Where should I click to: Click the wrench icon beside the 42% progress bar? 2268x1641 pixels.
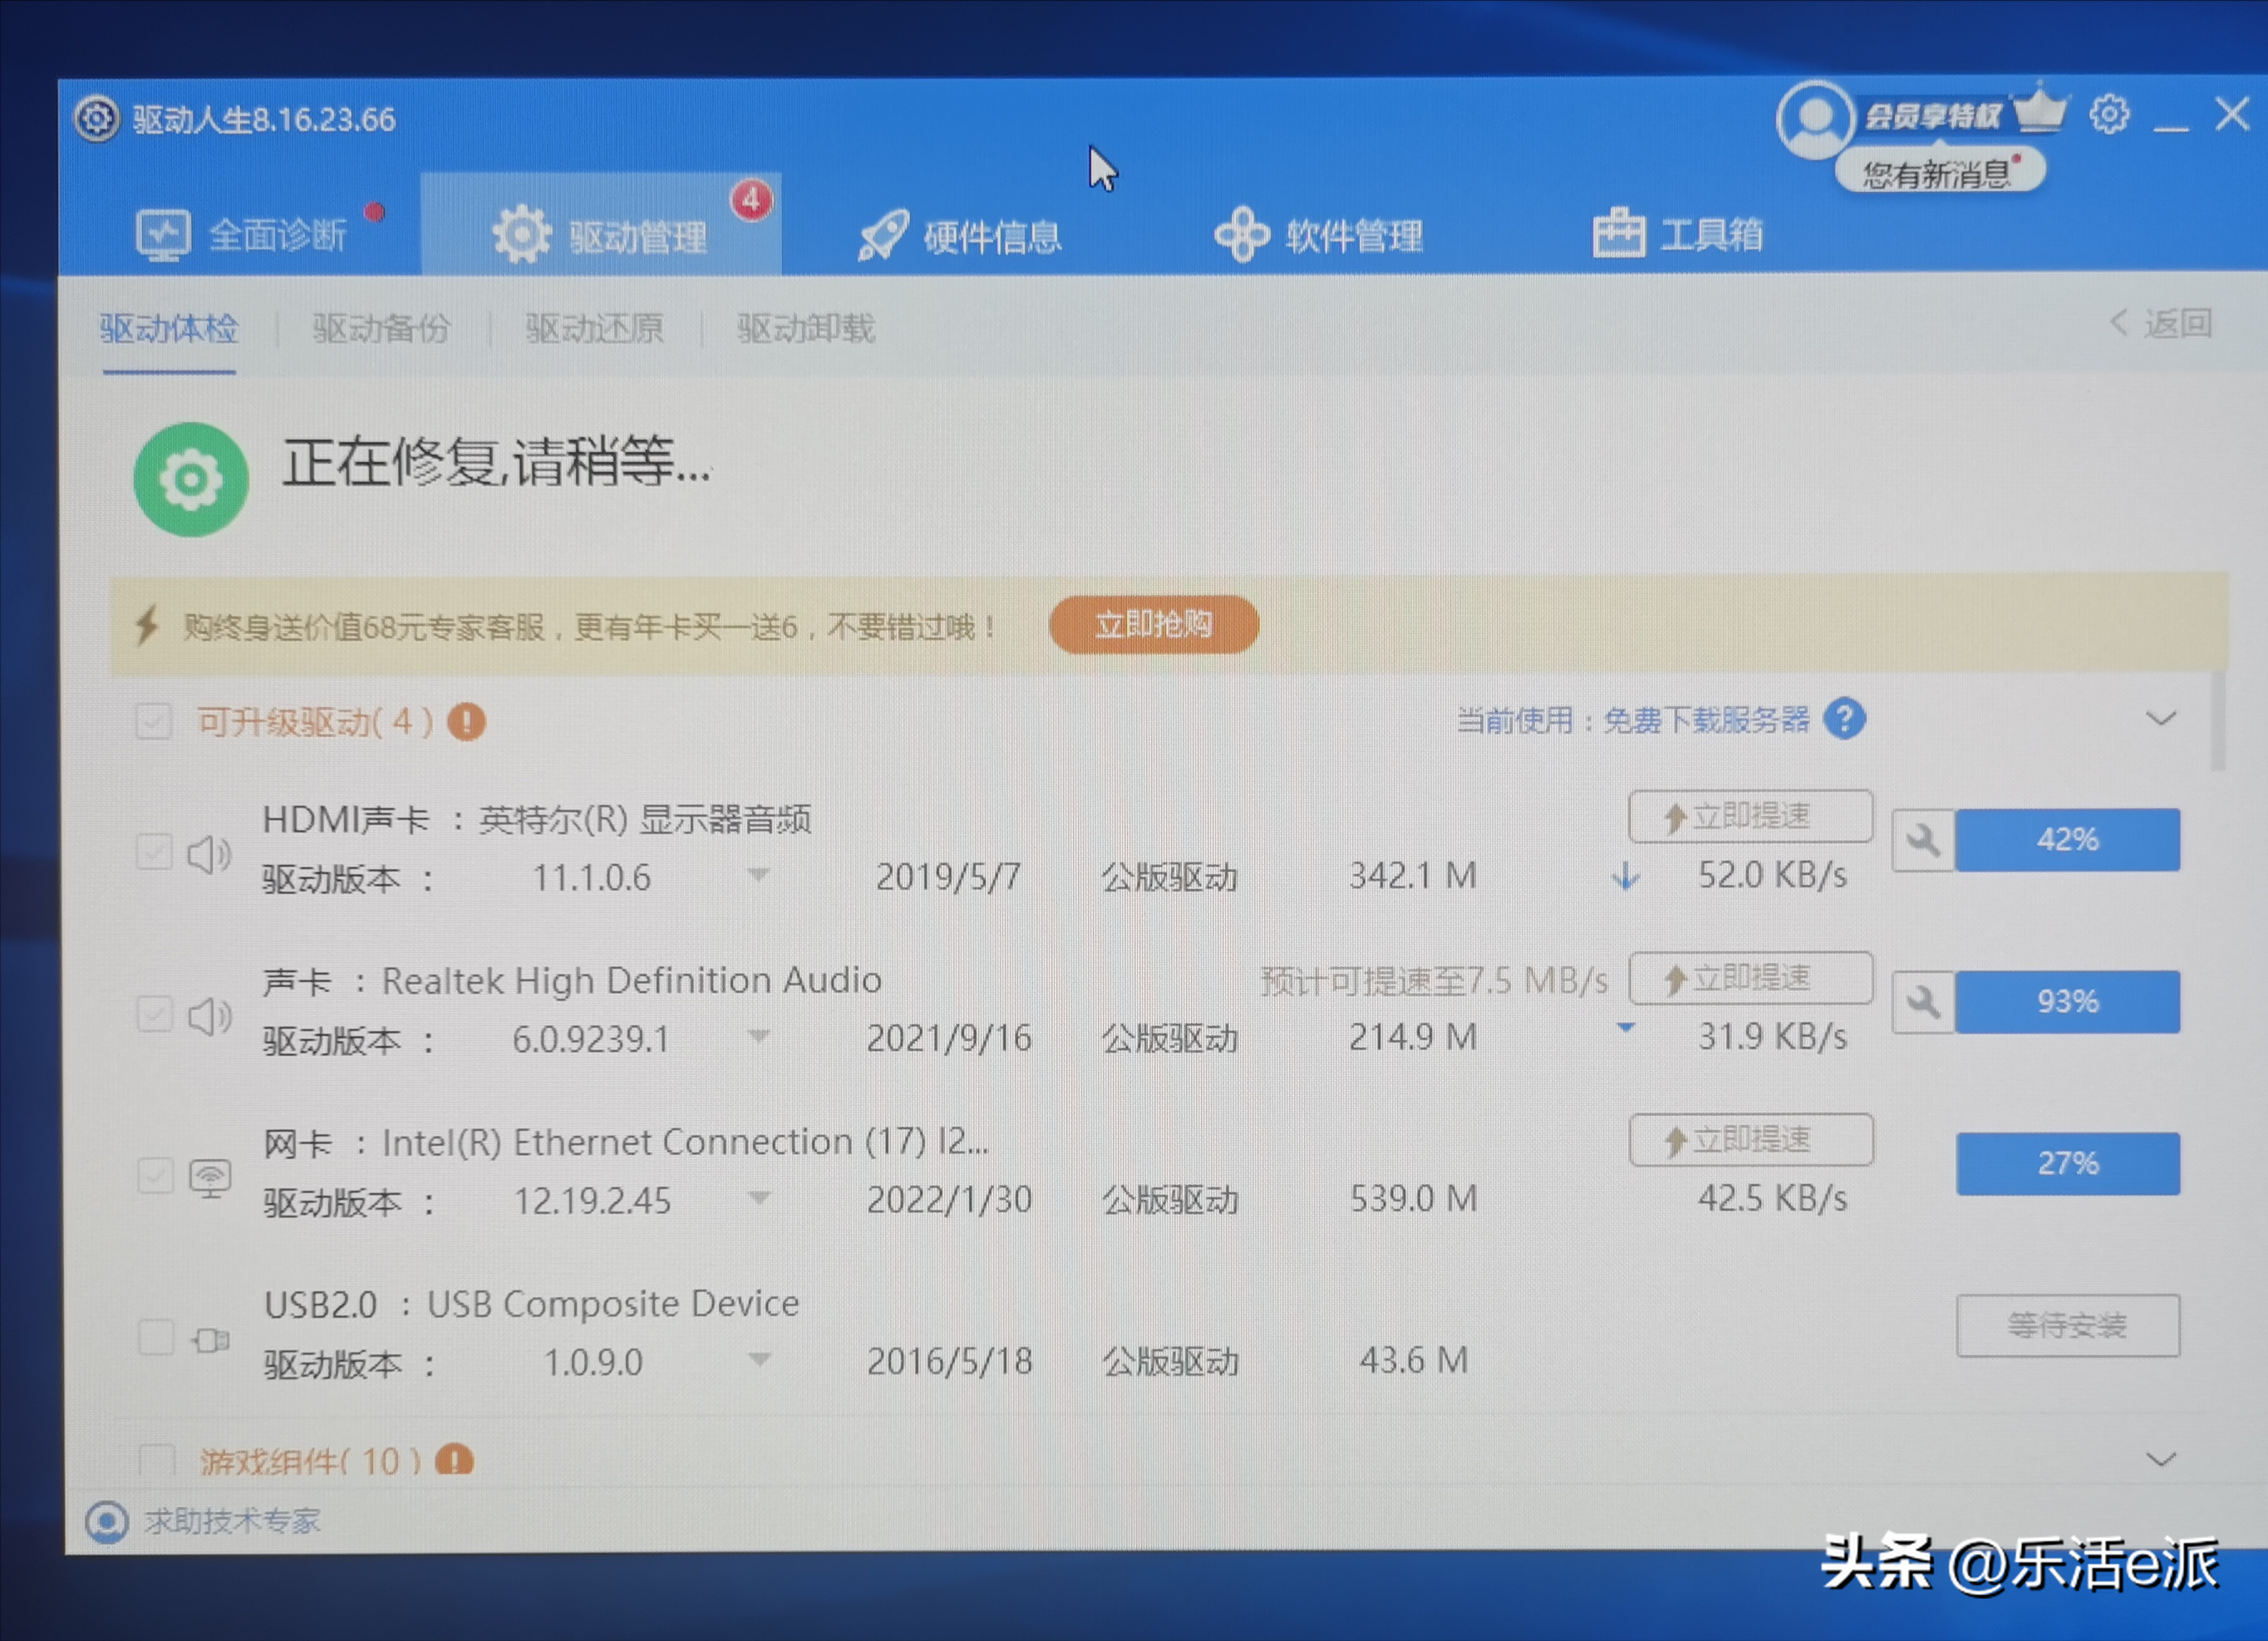[1922, 841]
